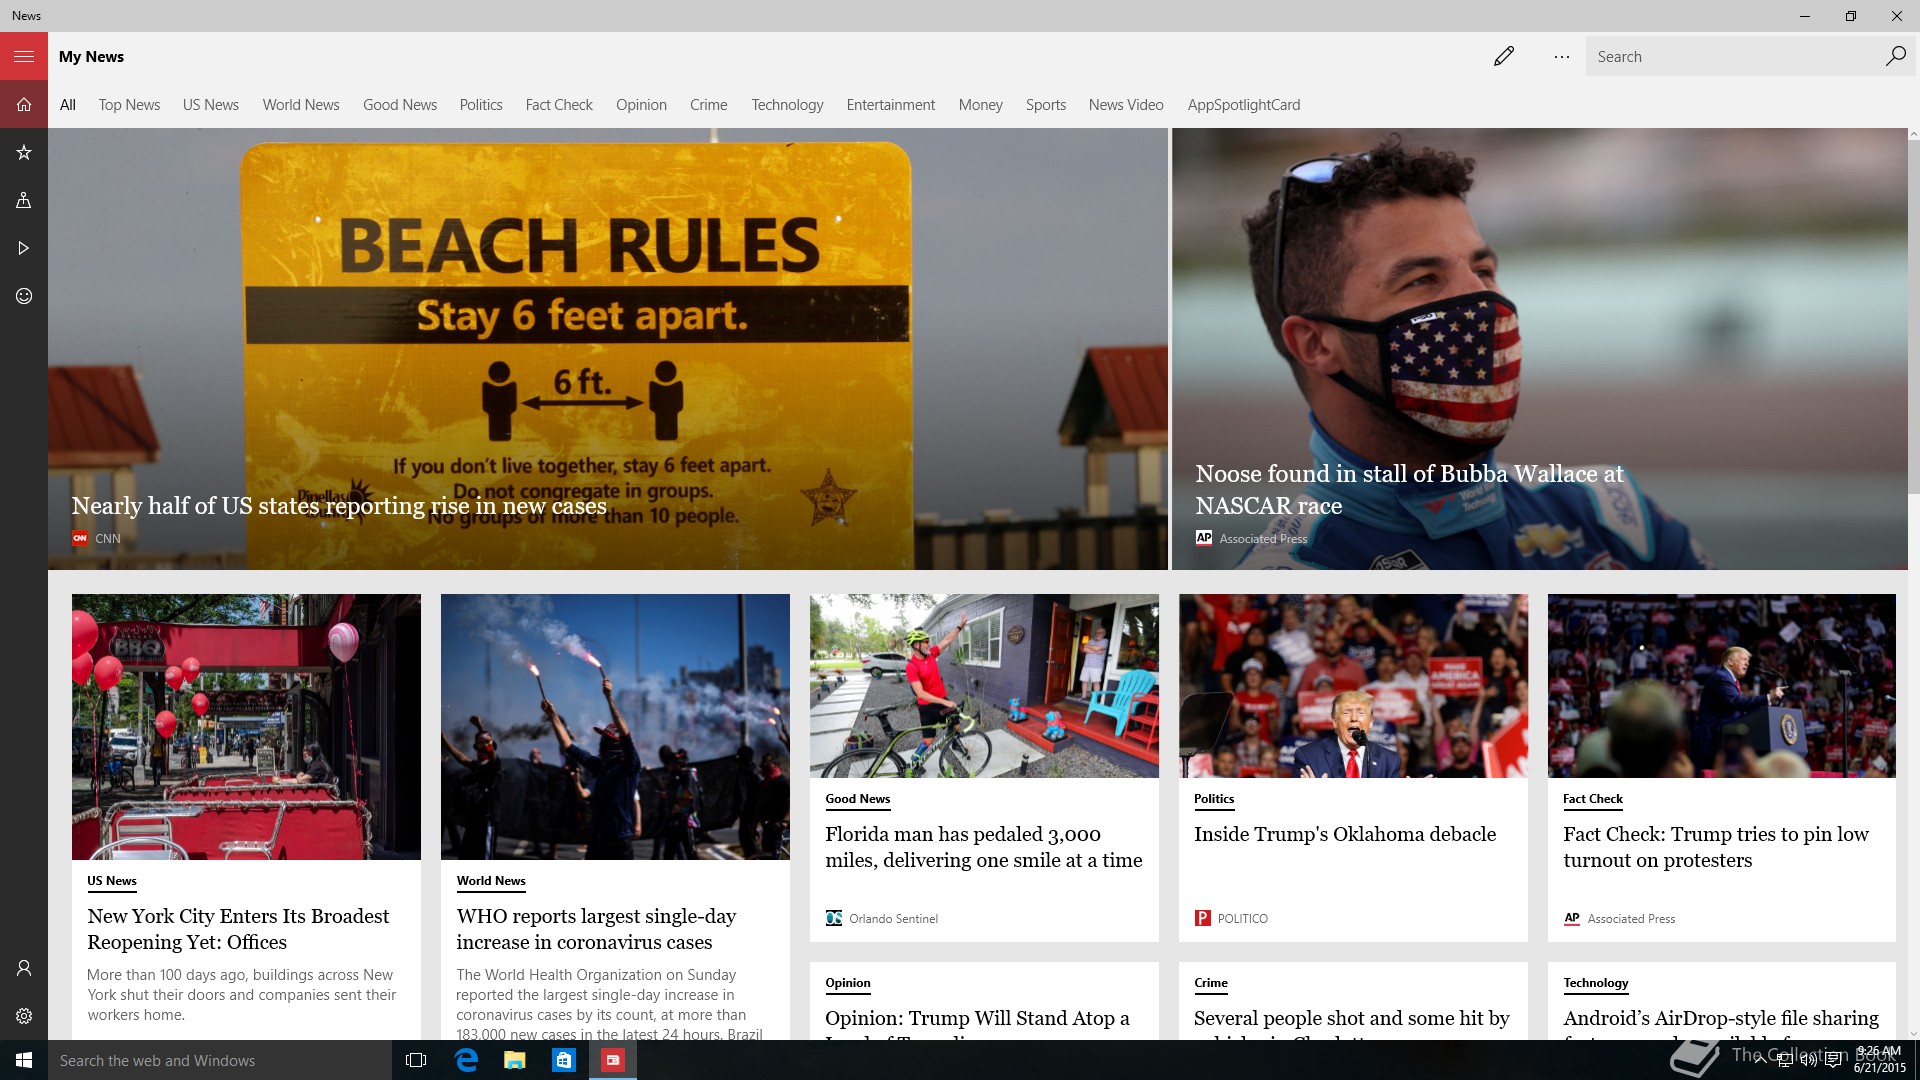Click the pencil edit icon
Image resolution: width=1920 pixels, height=1080 pixels.
pyautogui.click(x=1503, y=56)
